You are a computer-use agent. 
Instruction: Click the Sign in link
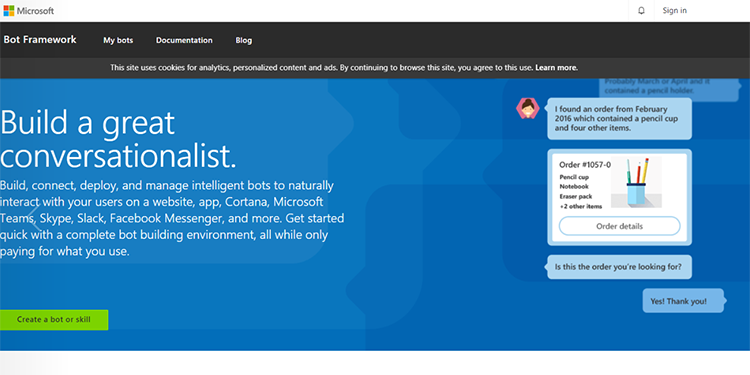tap(674, 11)
